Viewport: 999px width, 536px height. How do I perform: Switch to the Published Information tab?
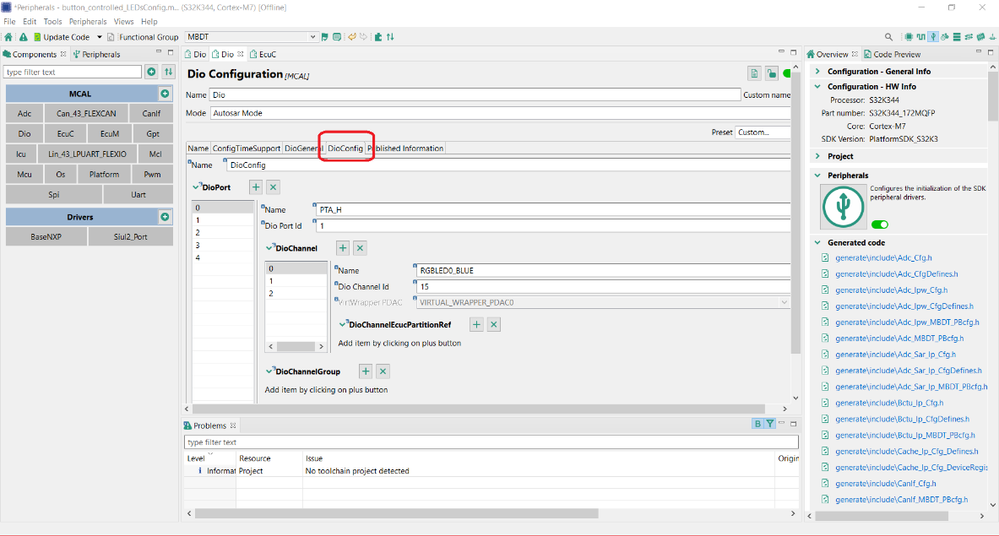[x=407, y=148]
